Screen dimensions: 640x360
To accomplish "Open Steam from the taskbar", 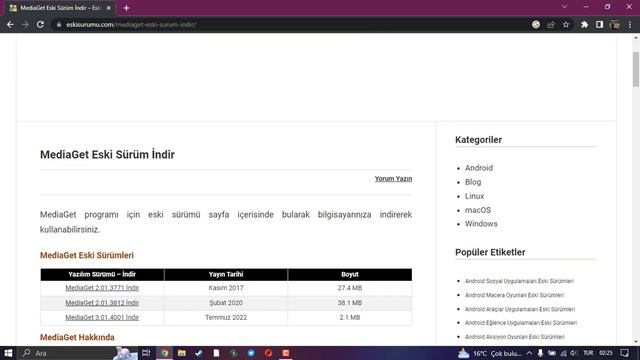I will click(199, 353).
